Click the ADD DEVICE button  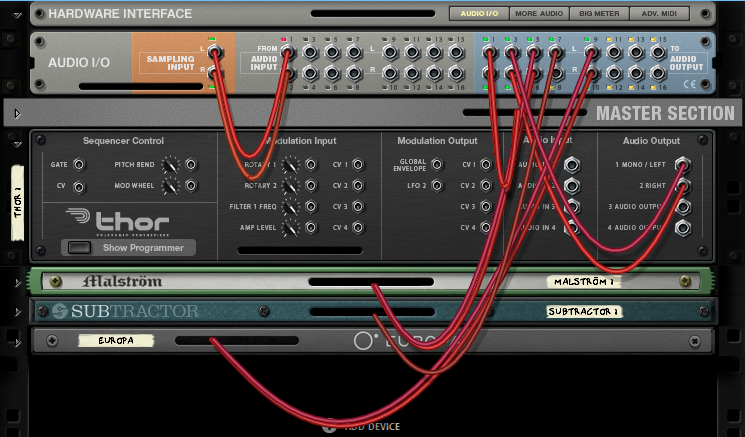tap(362, 427)
